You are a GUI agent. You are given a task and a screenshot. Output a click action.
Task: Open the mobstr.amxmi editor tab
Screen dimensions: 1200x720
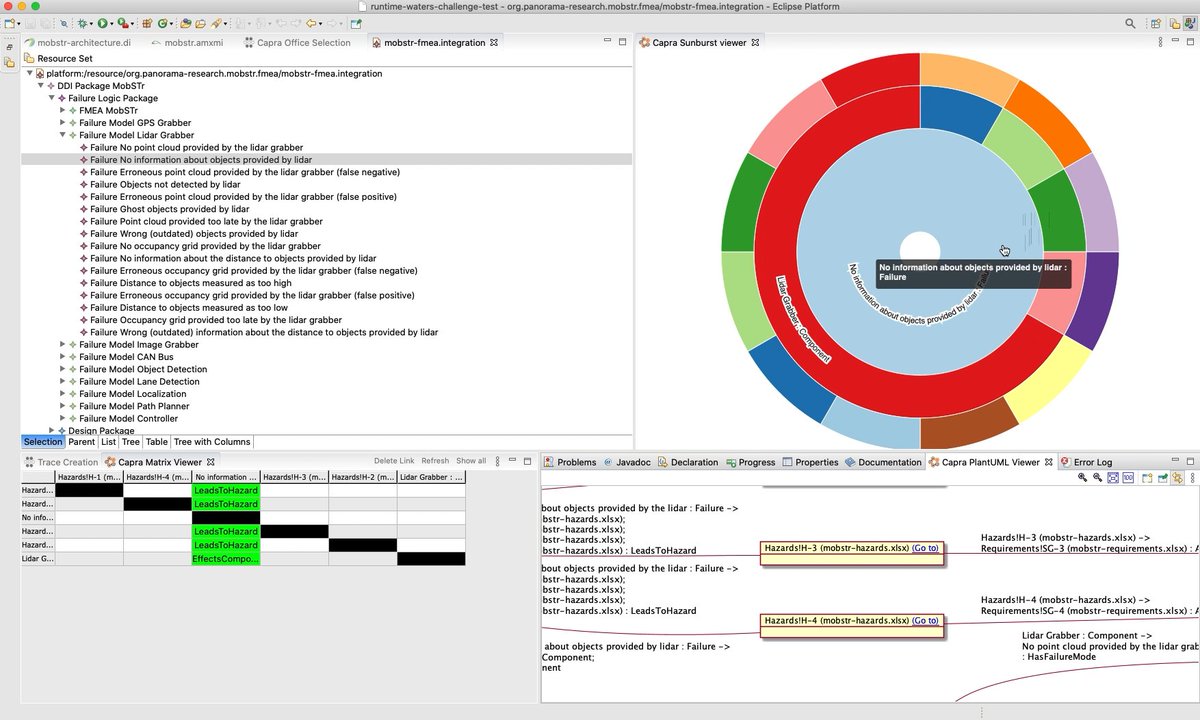[x=188, y=43]
